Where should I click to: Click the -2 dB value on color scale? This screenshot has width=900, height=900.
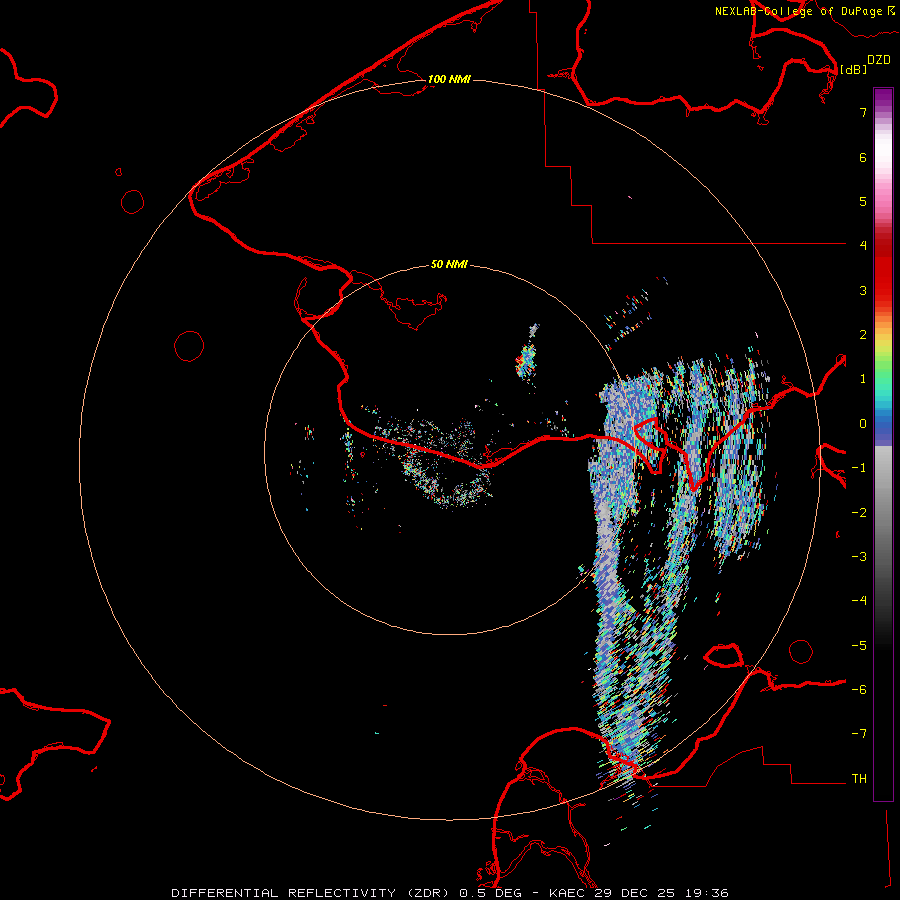(859, 513)
